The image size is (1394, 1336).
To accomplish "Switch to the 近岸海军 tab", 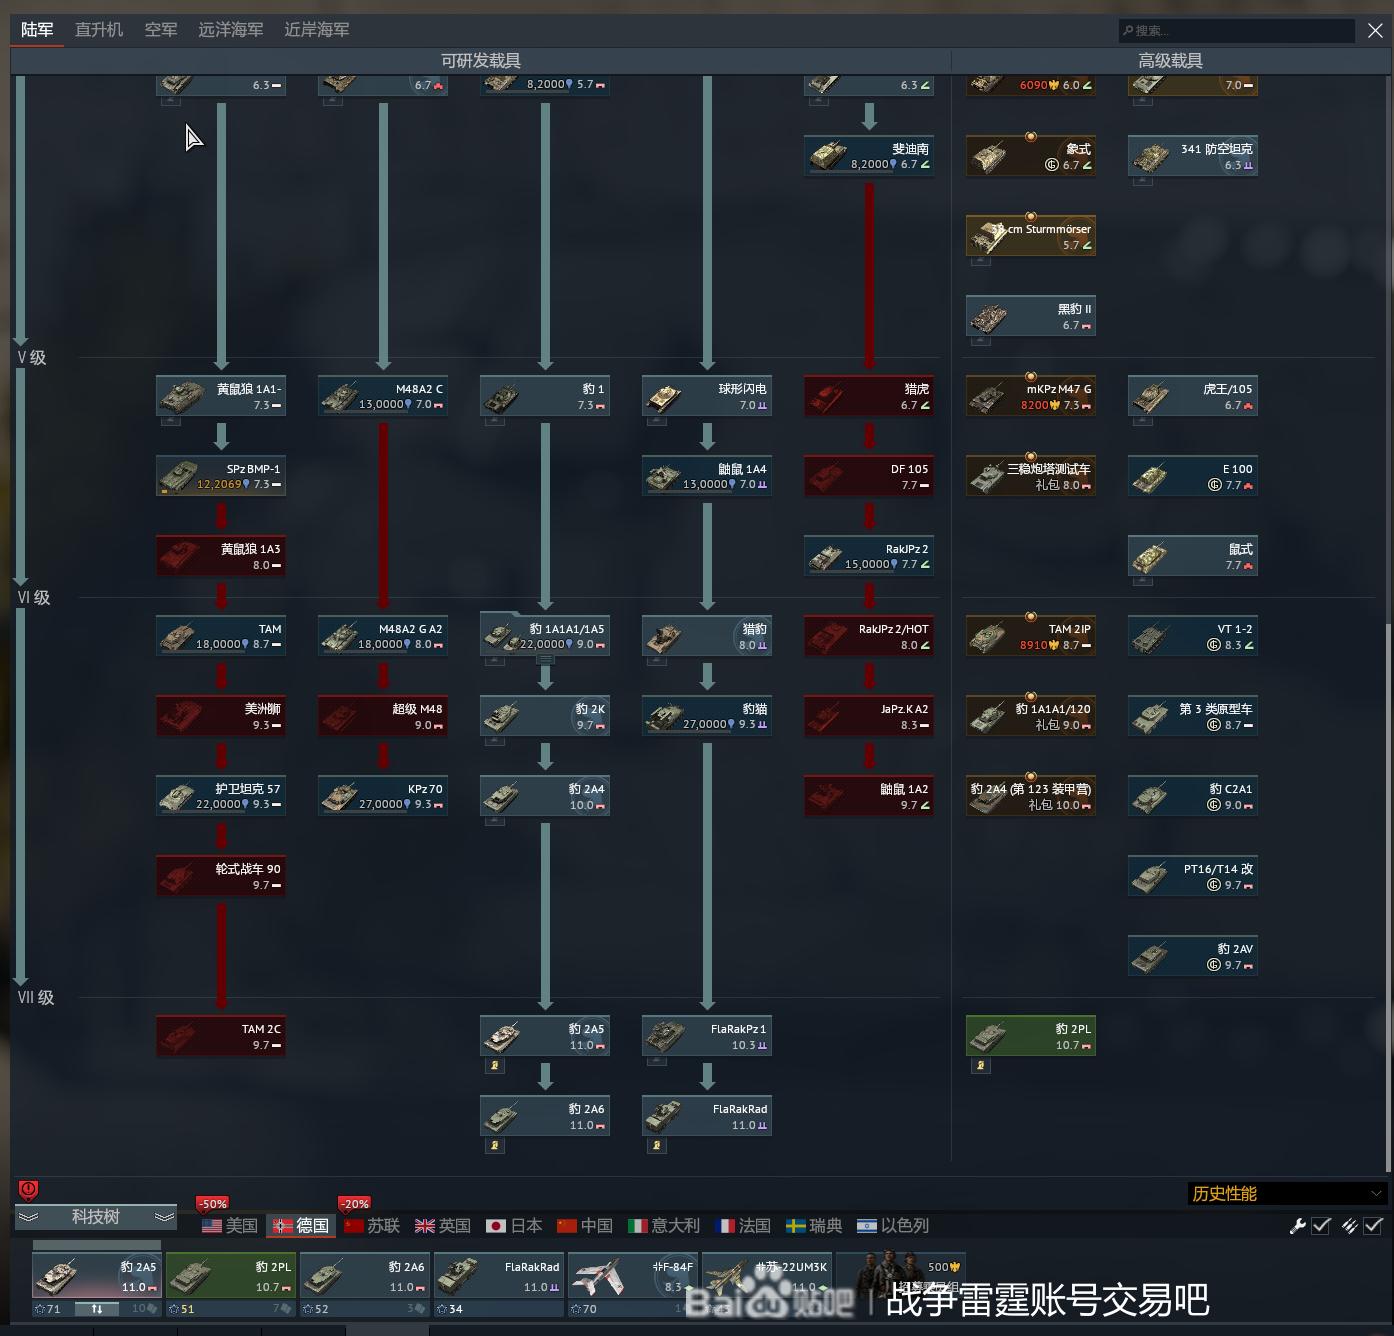I will tap(317, 30).
